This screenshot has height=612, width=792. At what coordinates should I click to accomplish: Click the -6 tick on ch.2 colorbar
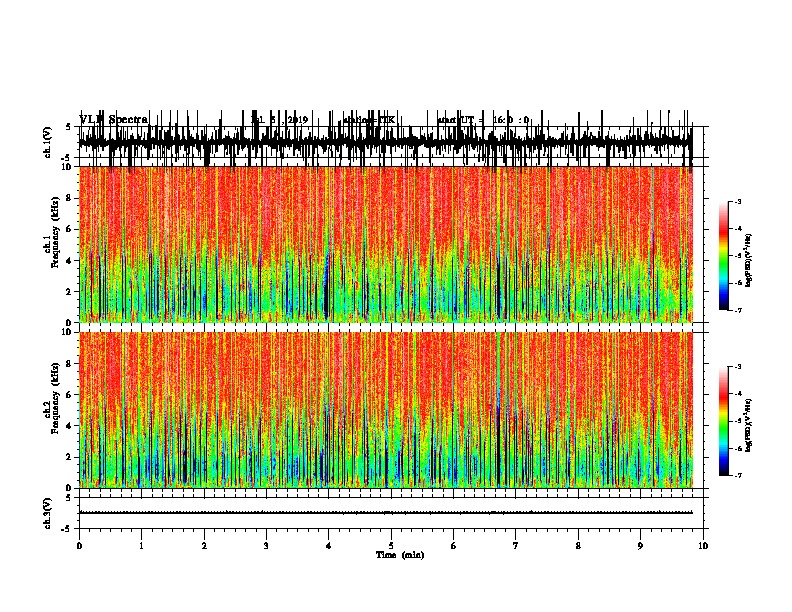click(x=738, y=448)
